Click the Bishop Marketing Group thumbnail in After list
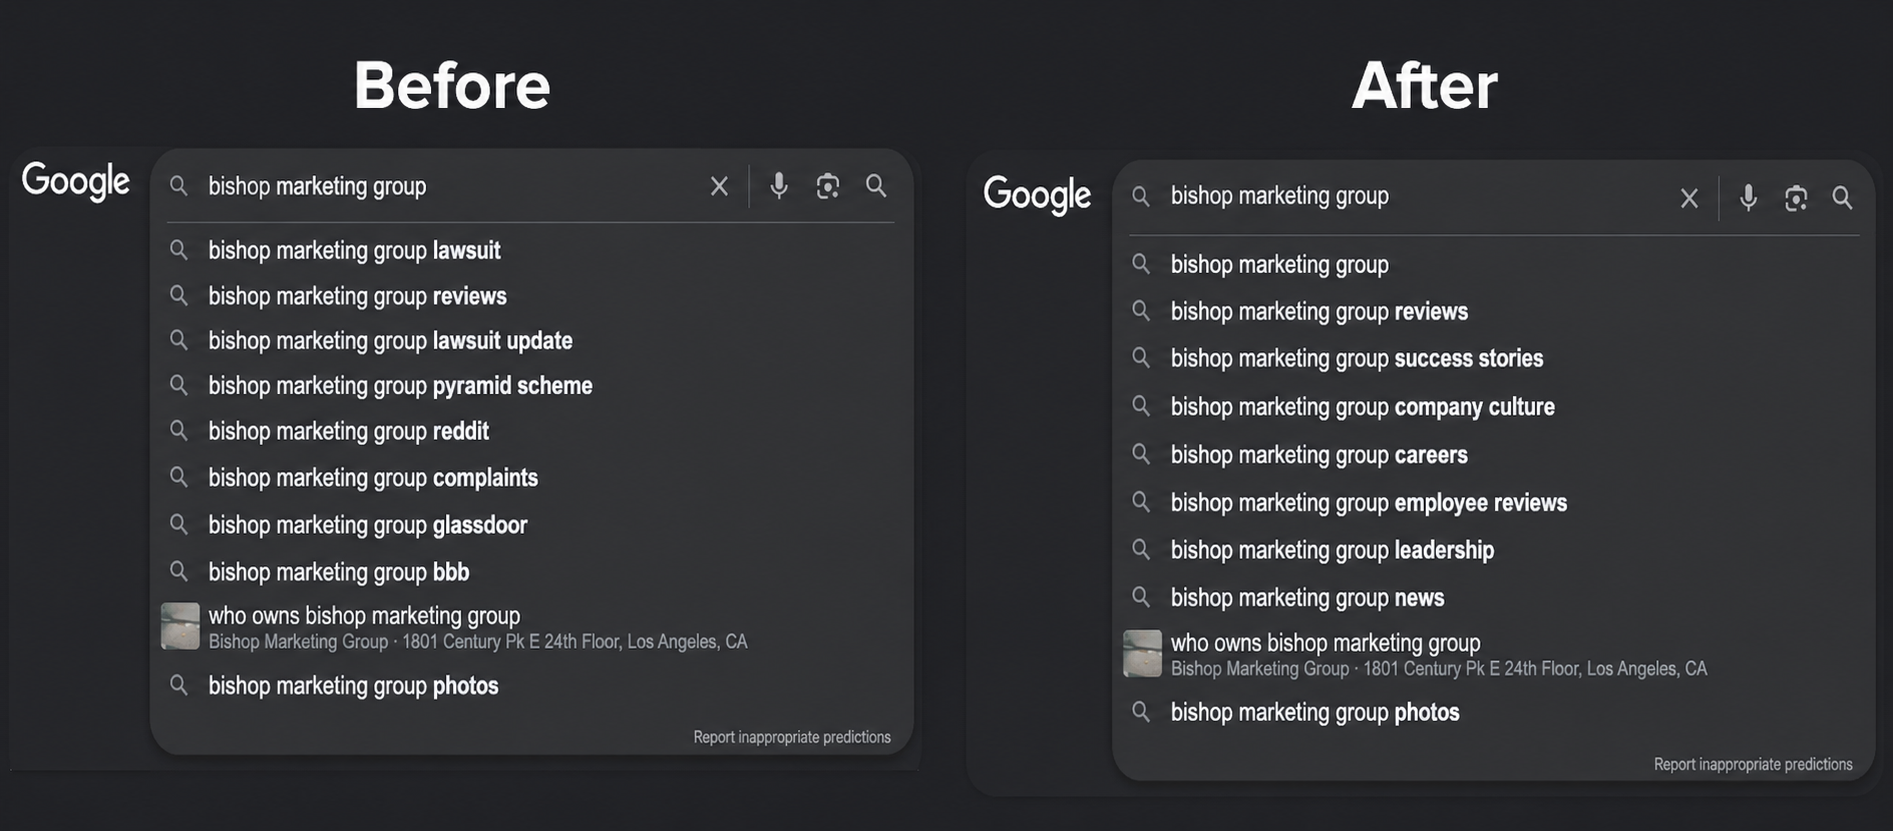The height and width of the screenshot is (831, 1893). pos(1142,653)
